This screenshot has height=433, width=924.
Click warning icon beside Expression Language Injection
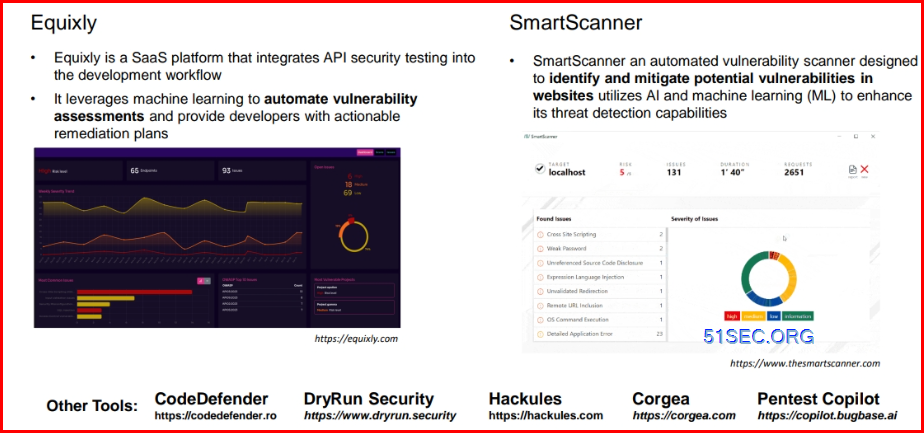point(540,277)
